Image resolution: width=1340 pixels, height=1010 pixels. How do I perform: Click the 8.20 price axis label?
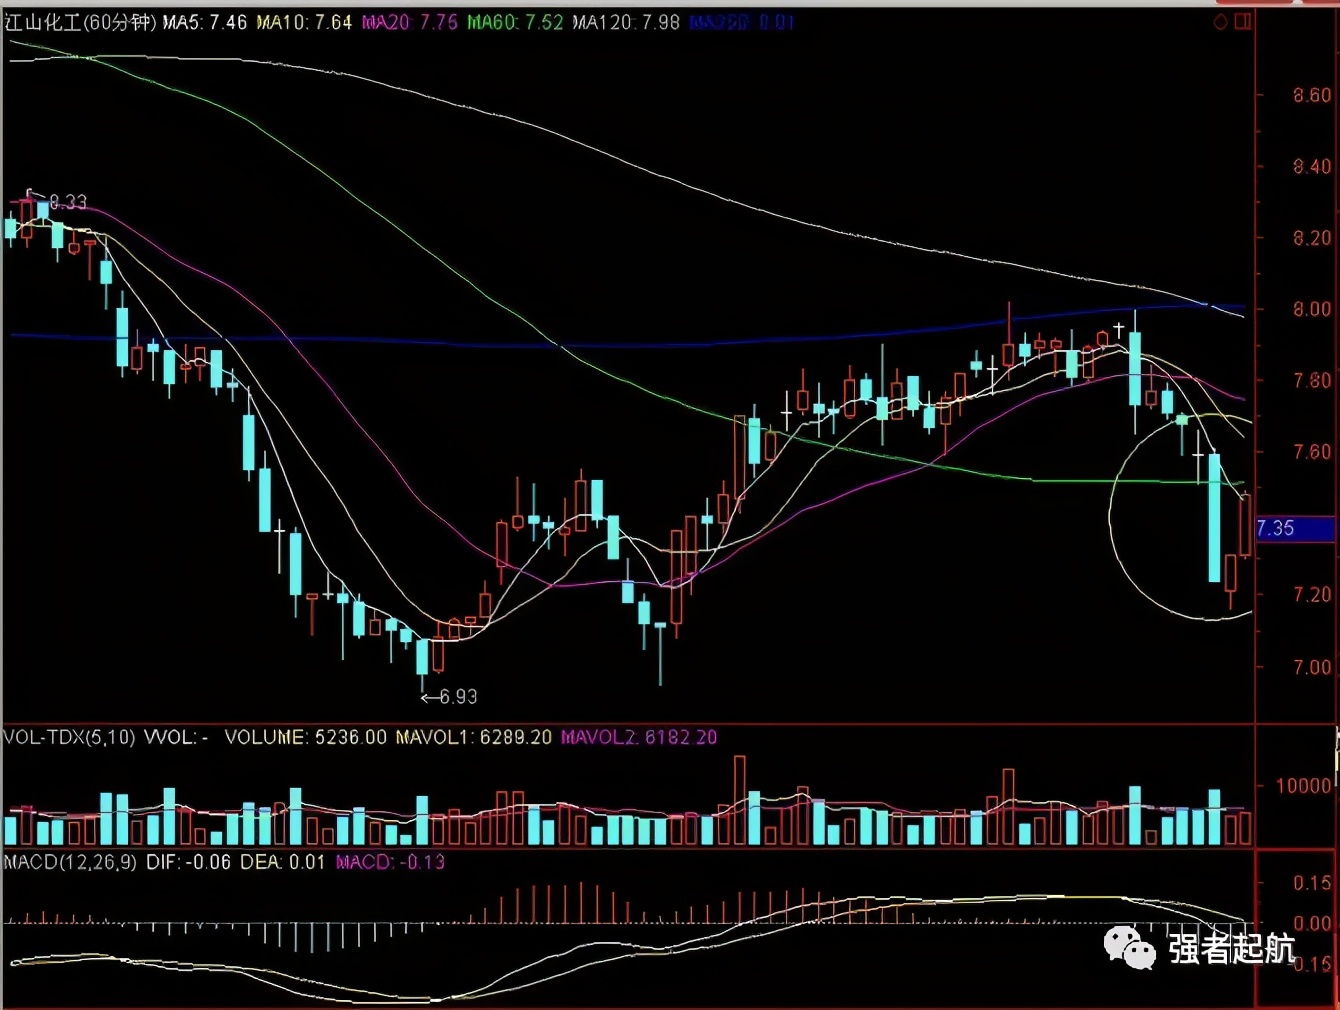[x=1312, y=238]
